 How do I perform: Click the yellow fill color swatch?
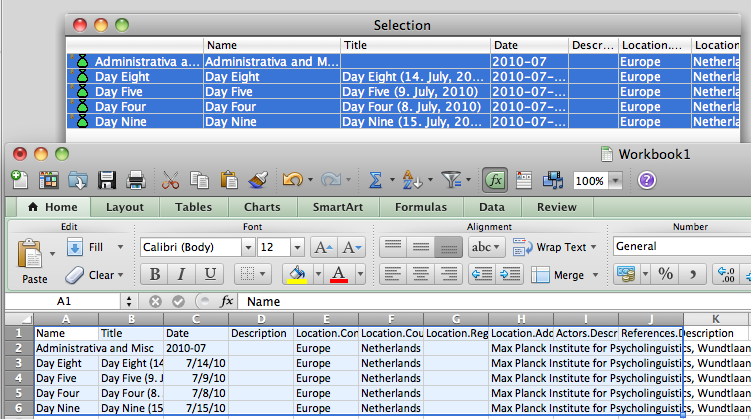coord(296,274)
